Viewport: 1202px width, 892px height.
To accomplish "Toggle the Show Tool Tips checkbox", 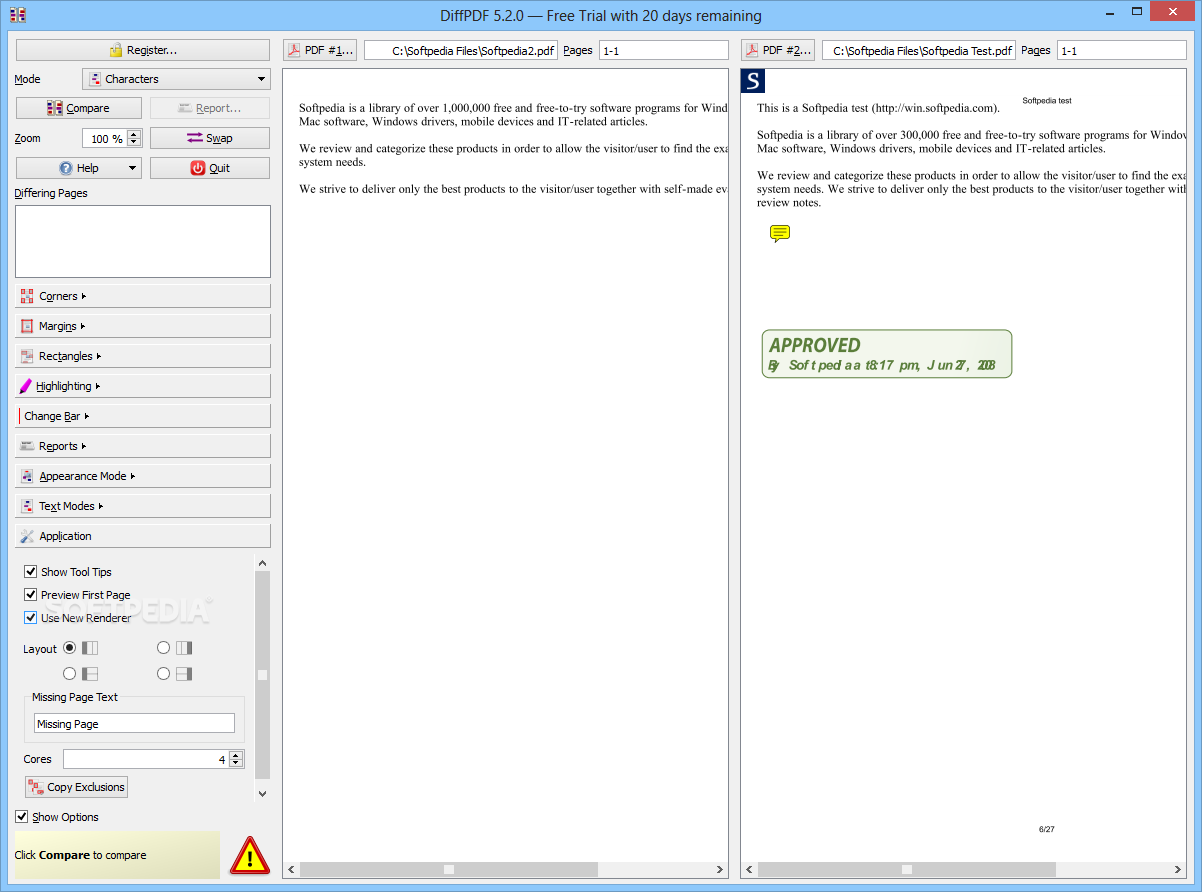I will tap(31, 572).
